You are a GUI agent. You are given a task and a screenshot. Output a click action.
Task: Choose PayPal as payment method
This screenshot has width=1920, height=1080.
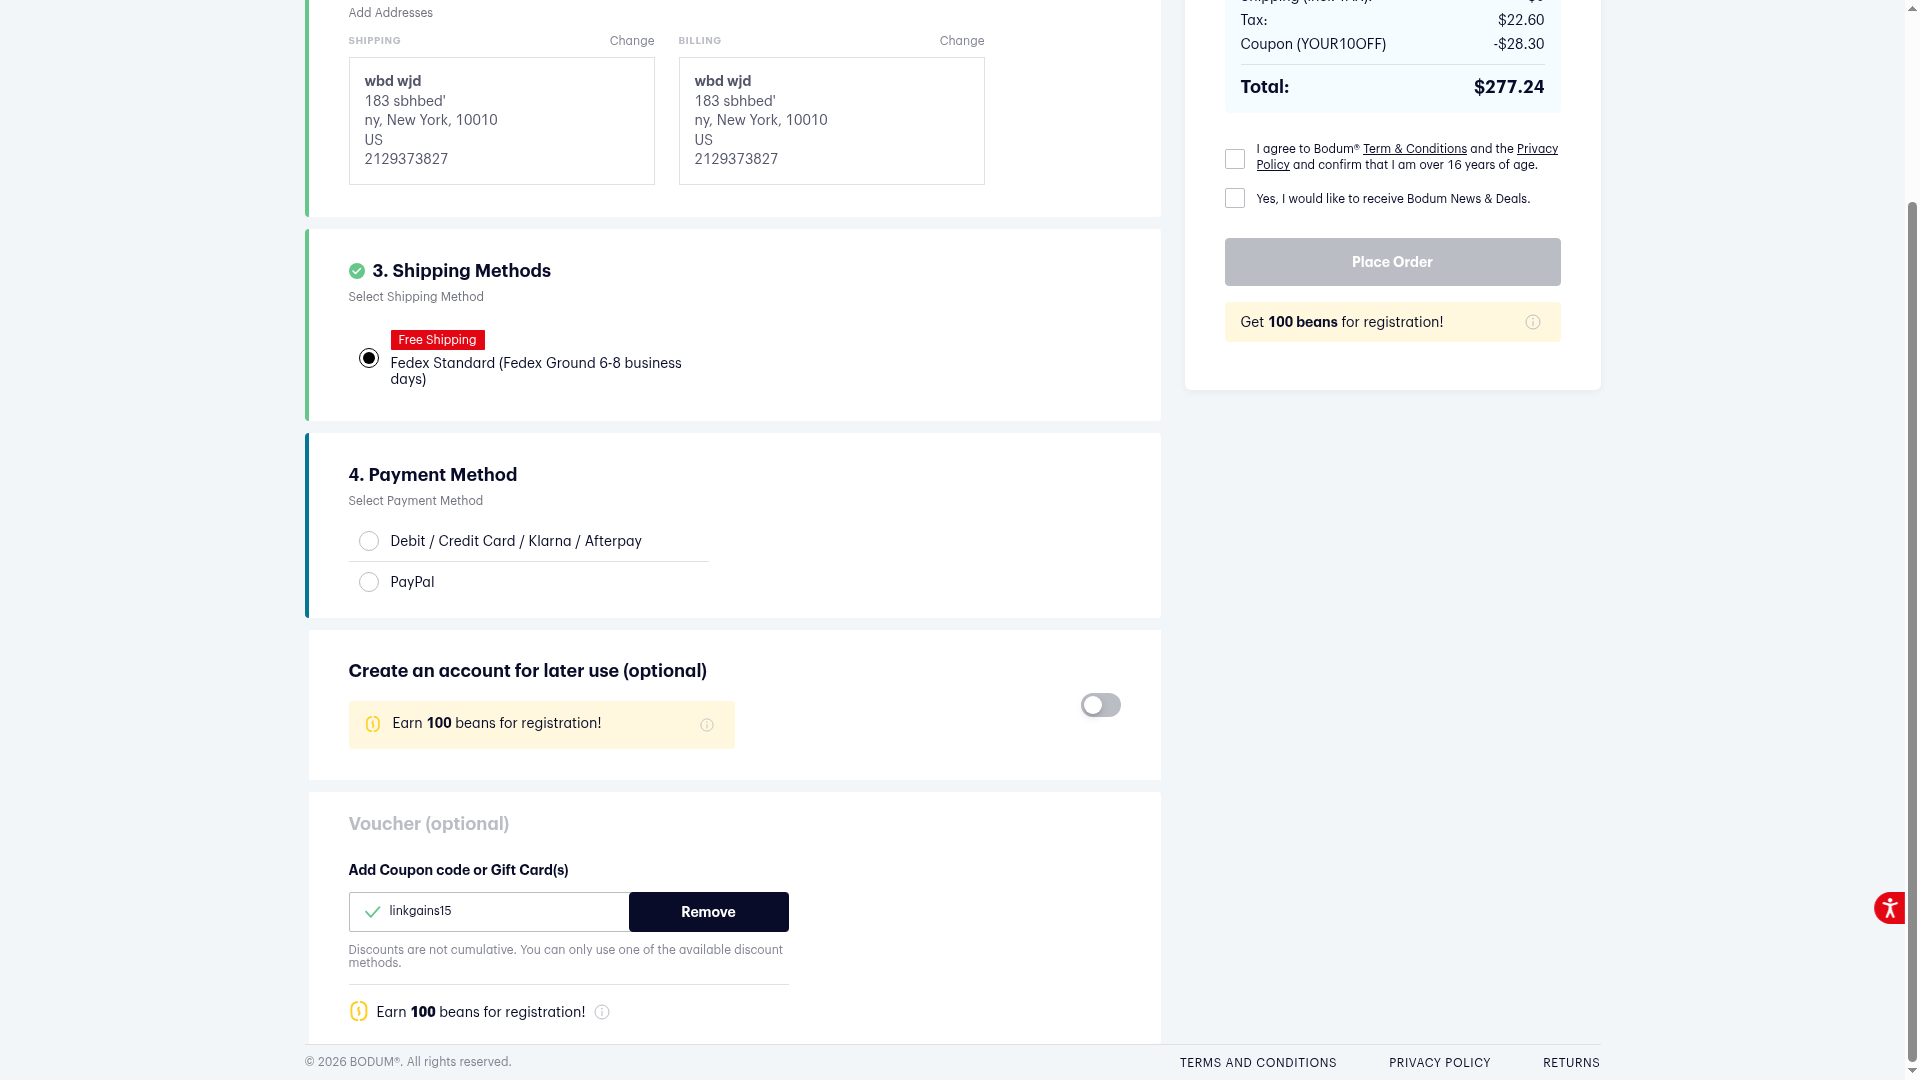point(369,582)
